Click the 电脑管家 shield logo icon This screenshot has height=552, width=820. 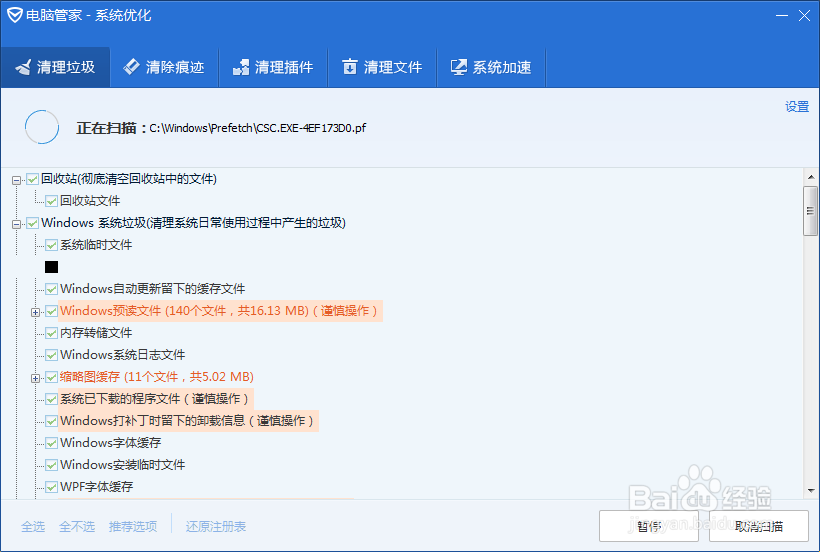tap(15, 16)
